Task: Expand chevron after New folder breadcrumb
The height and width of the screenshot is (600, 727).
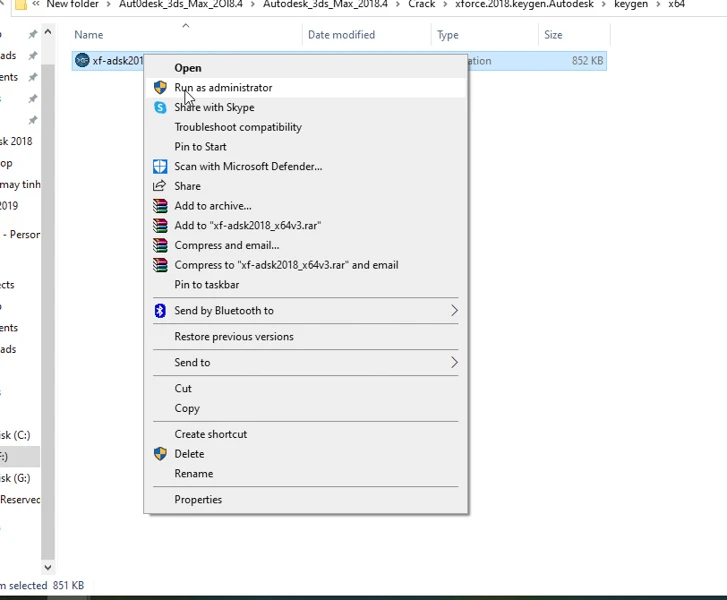Action: pos(109,4)
